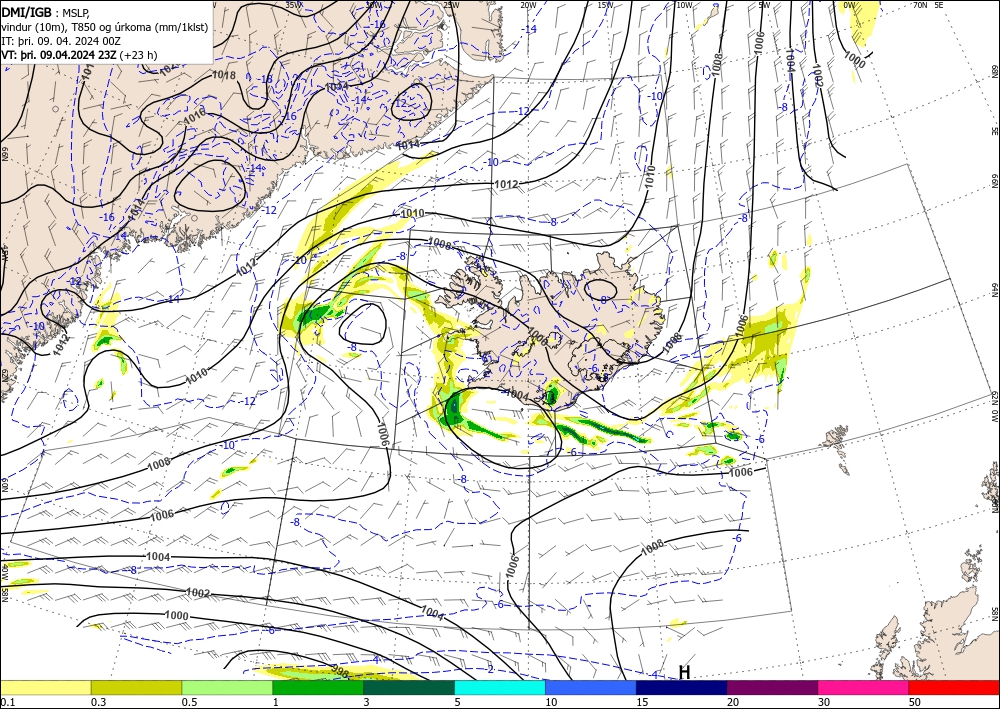Click the '998' isobar label
This screenshot has width=1000, height=709.
point(341,669)
